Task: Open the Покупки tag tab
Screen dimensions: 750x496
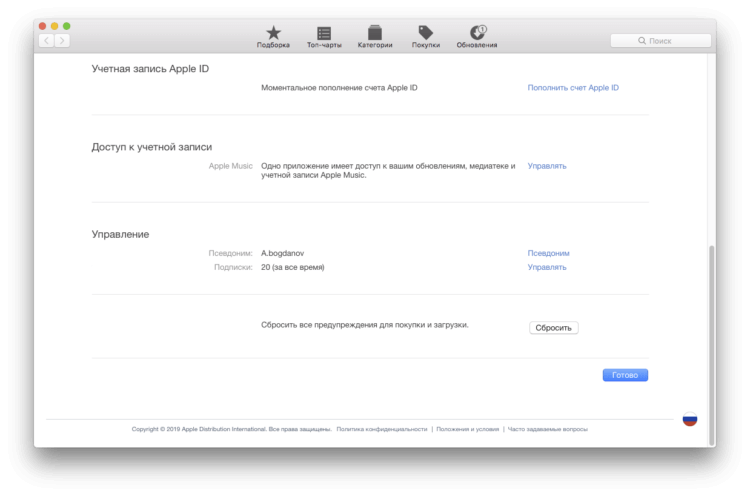Action: pos(426,37)
